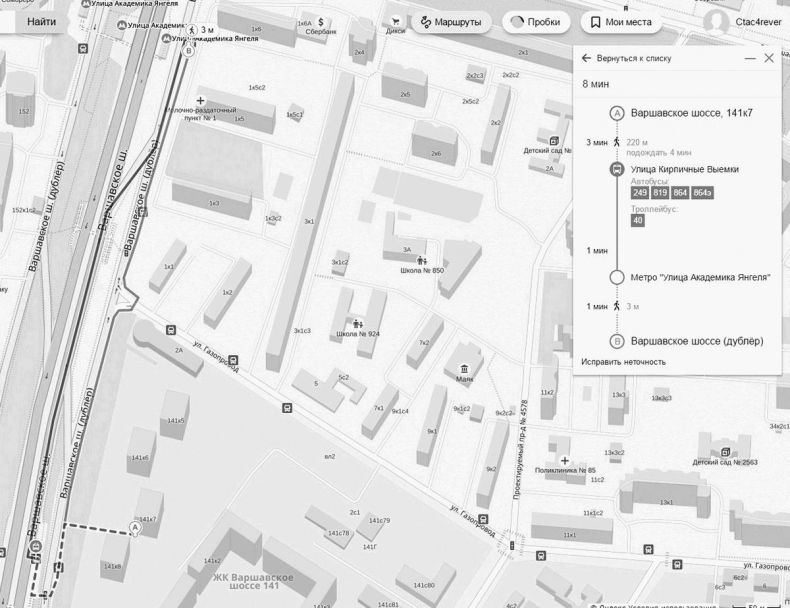
Task: Click the Сбербанк bank icon on map
Action: pos(321,21)
